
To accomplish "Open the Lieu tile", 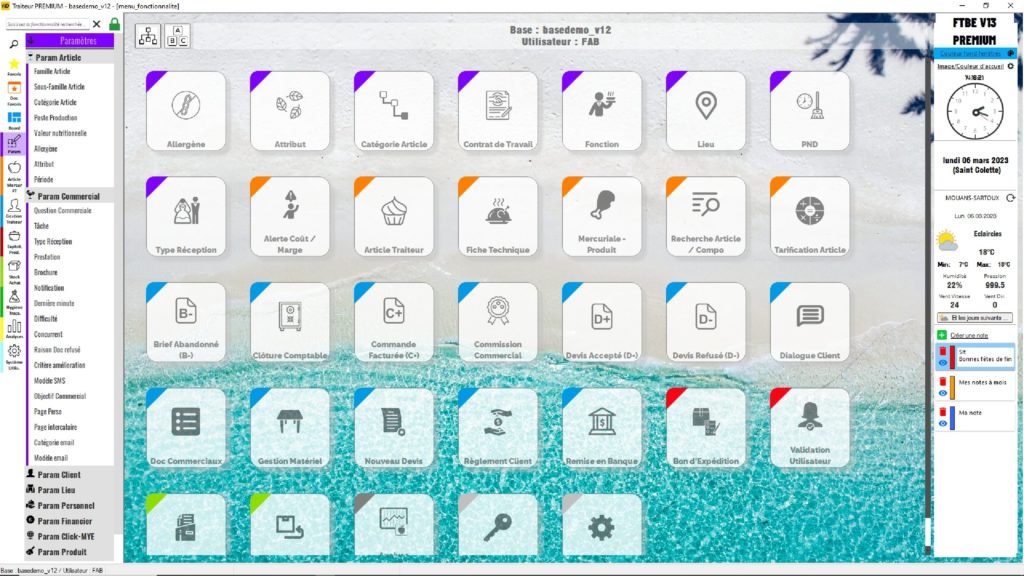I will 705,111.
